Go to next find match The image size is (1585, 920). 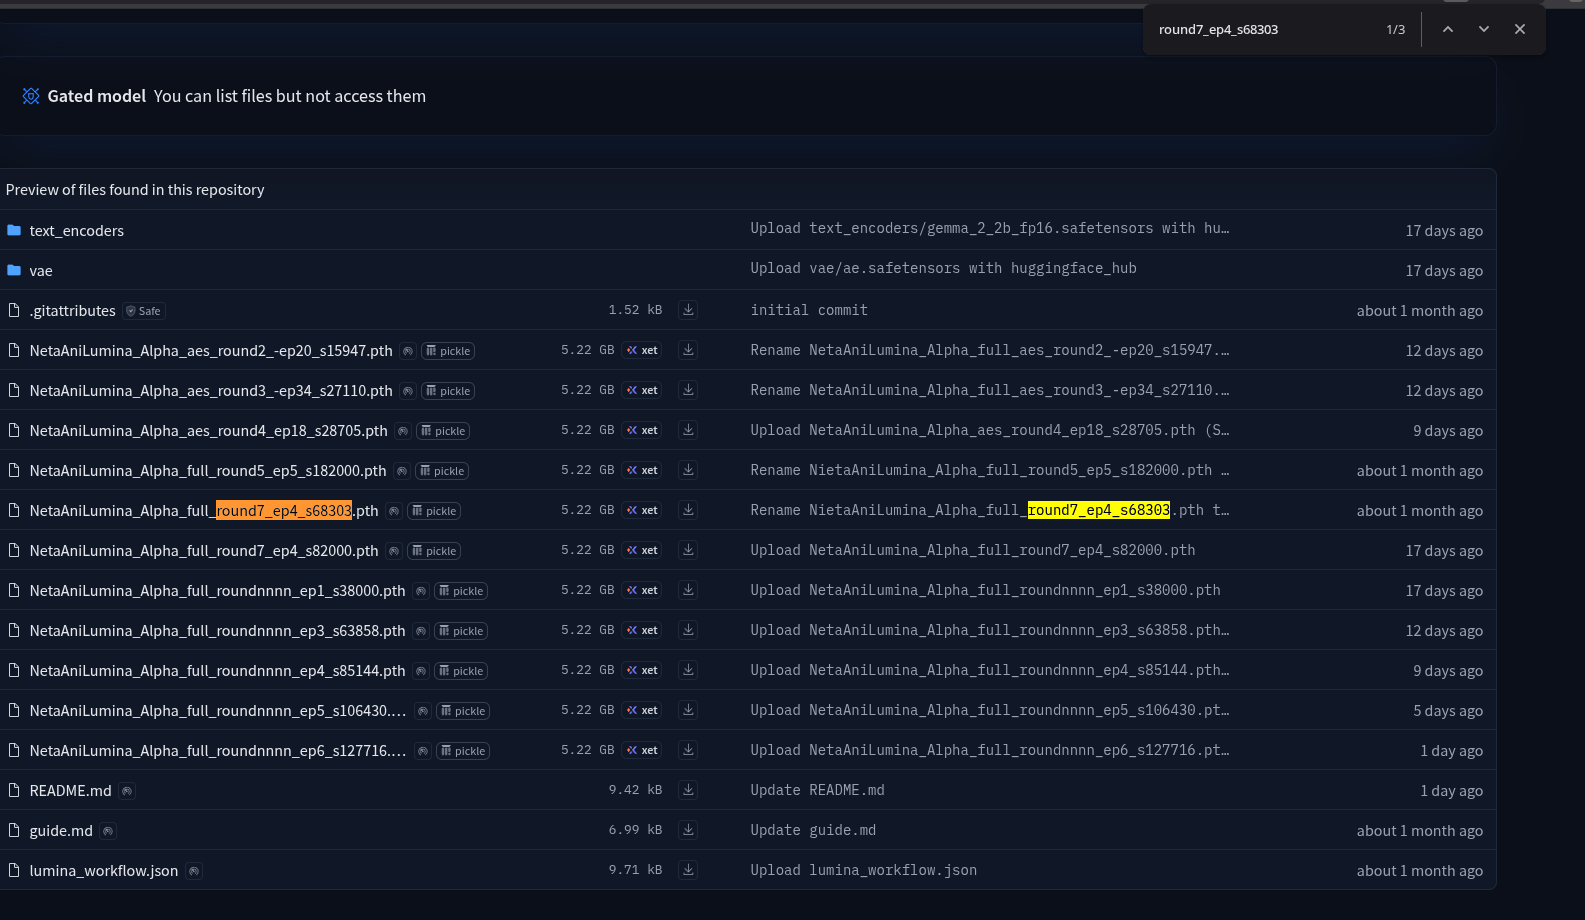point(1484,29)
